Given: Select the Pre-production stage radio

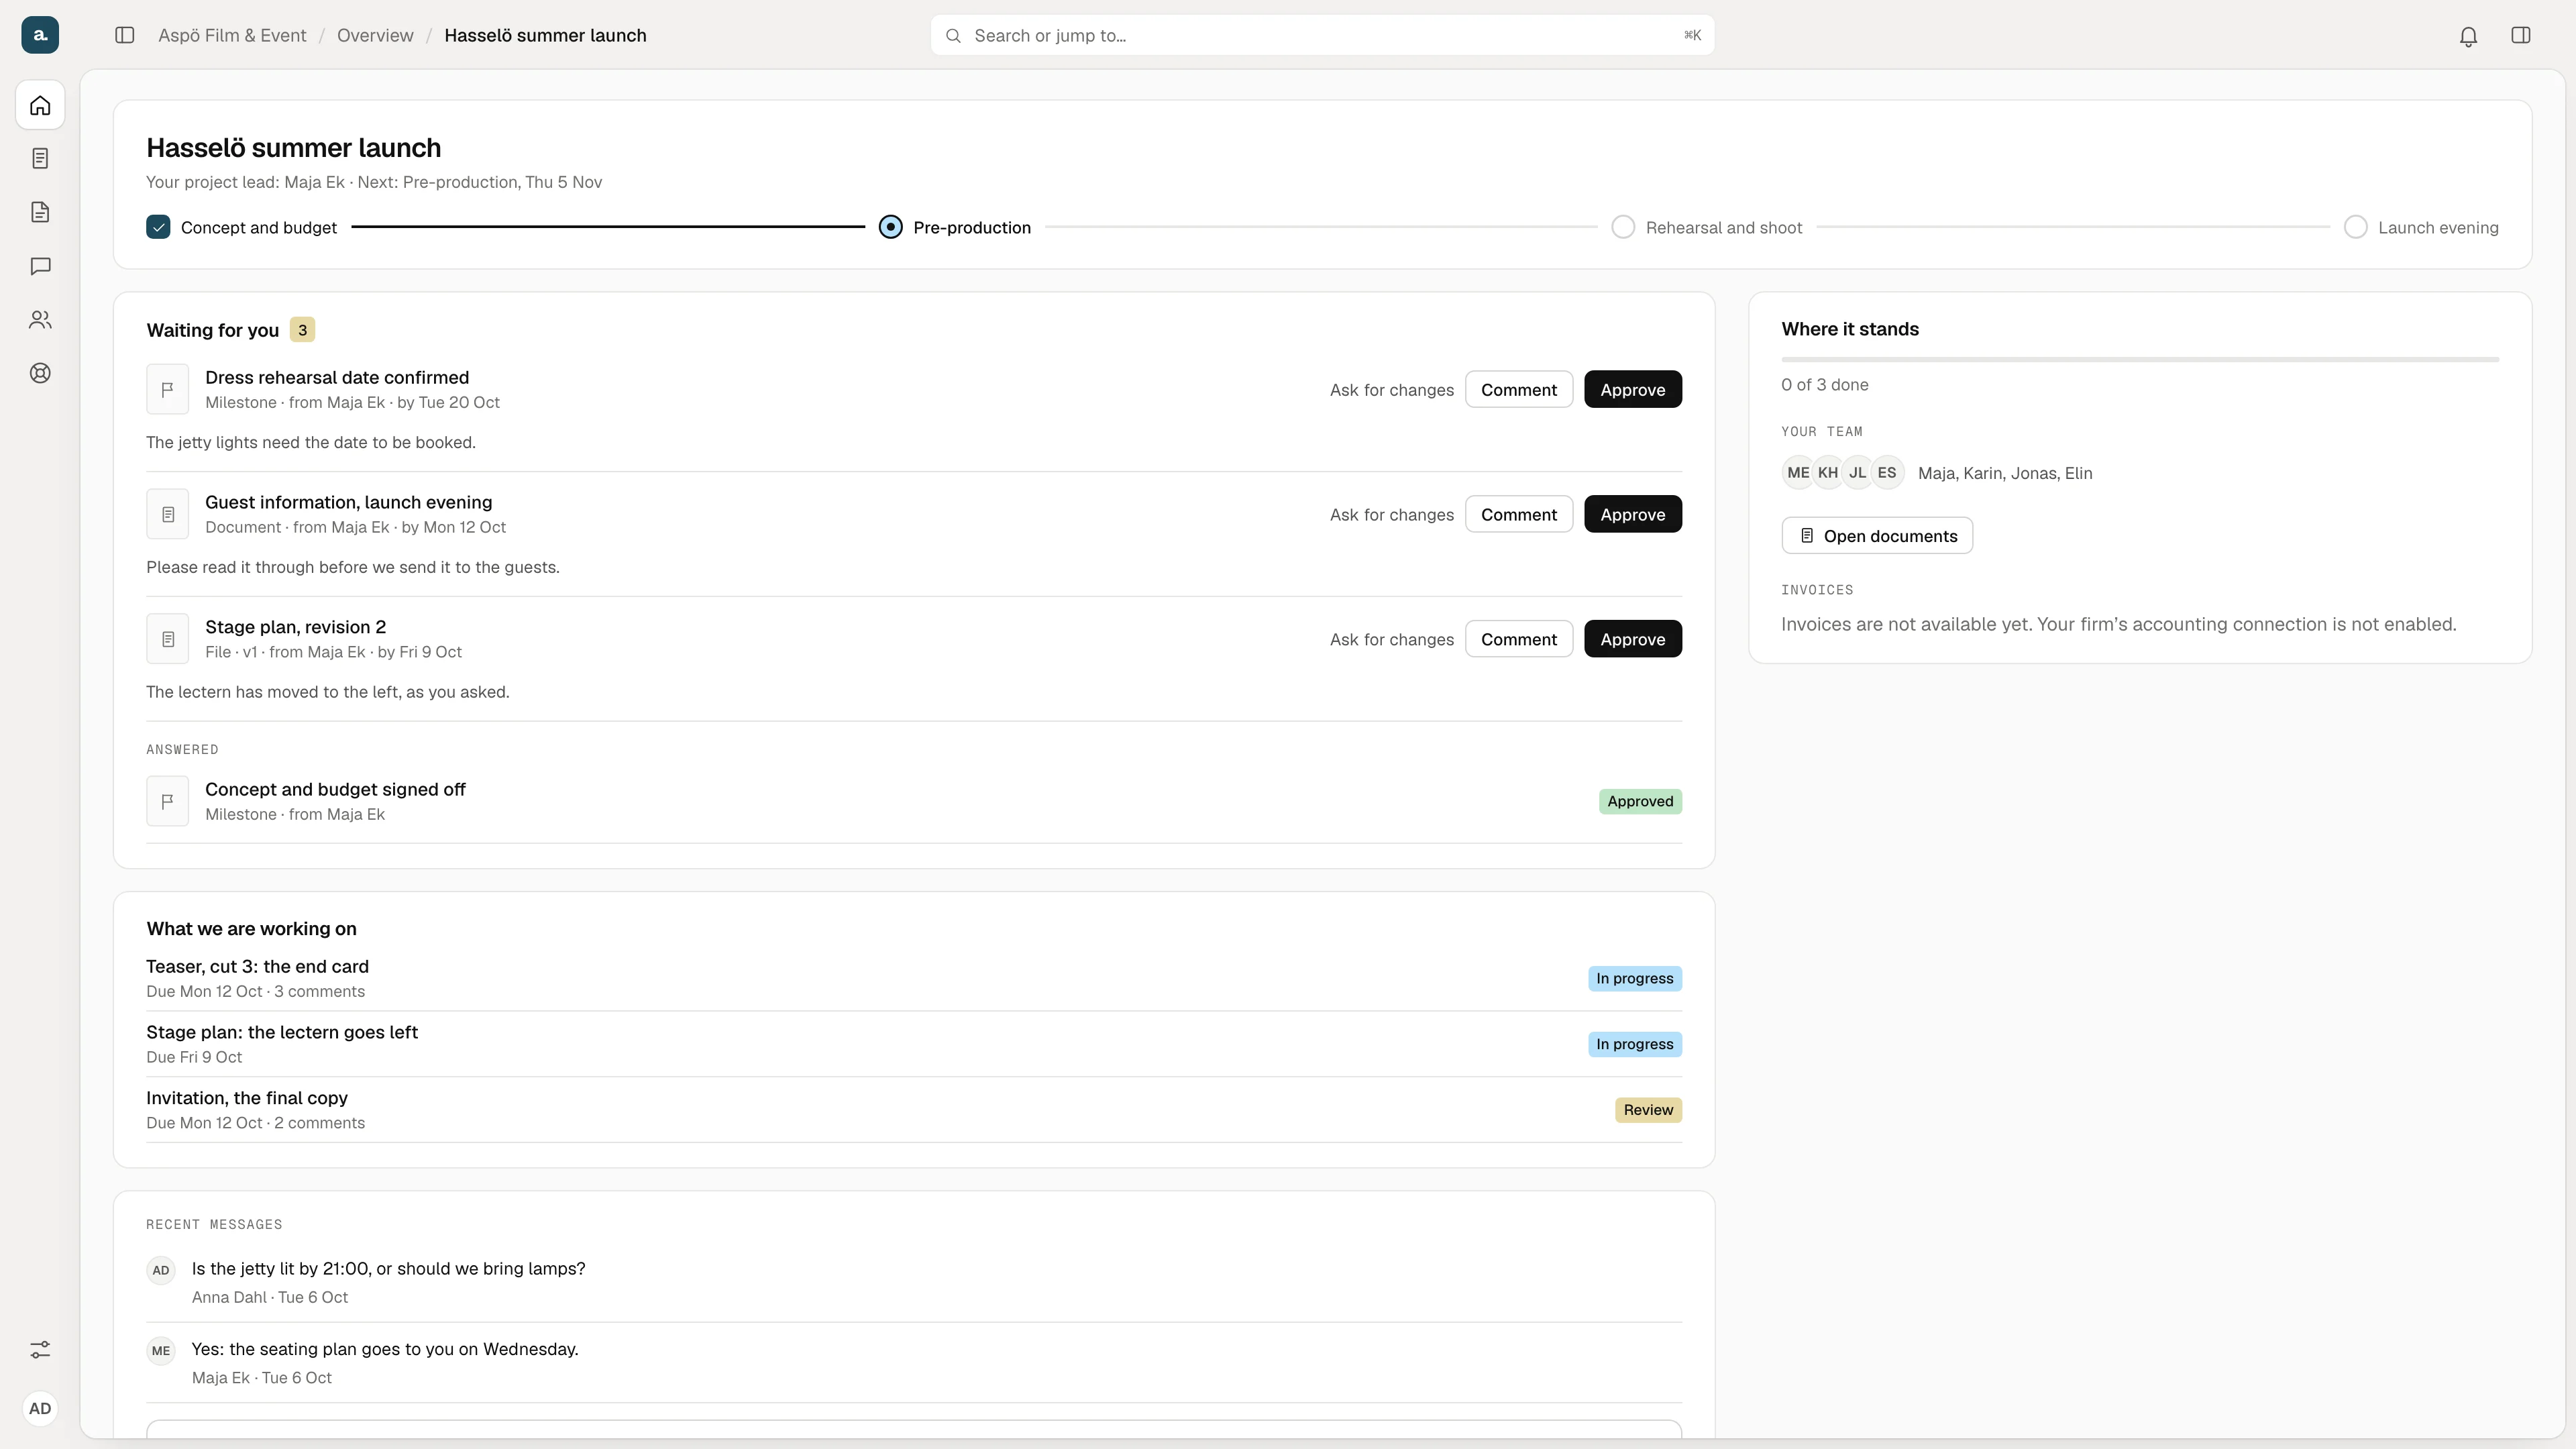Looking at the screenshot, I should (890, 227).
